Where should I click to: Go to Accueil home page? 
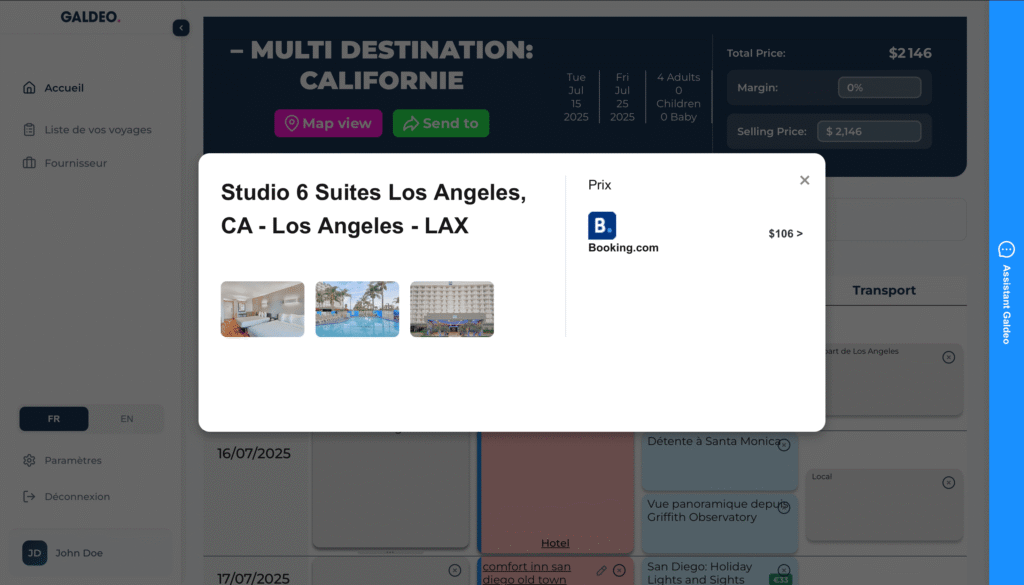64,88
